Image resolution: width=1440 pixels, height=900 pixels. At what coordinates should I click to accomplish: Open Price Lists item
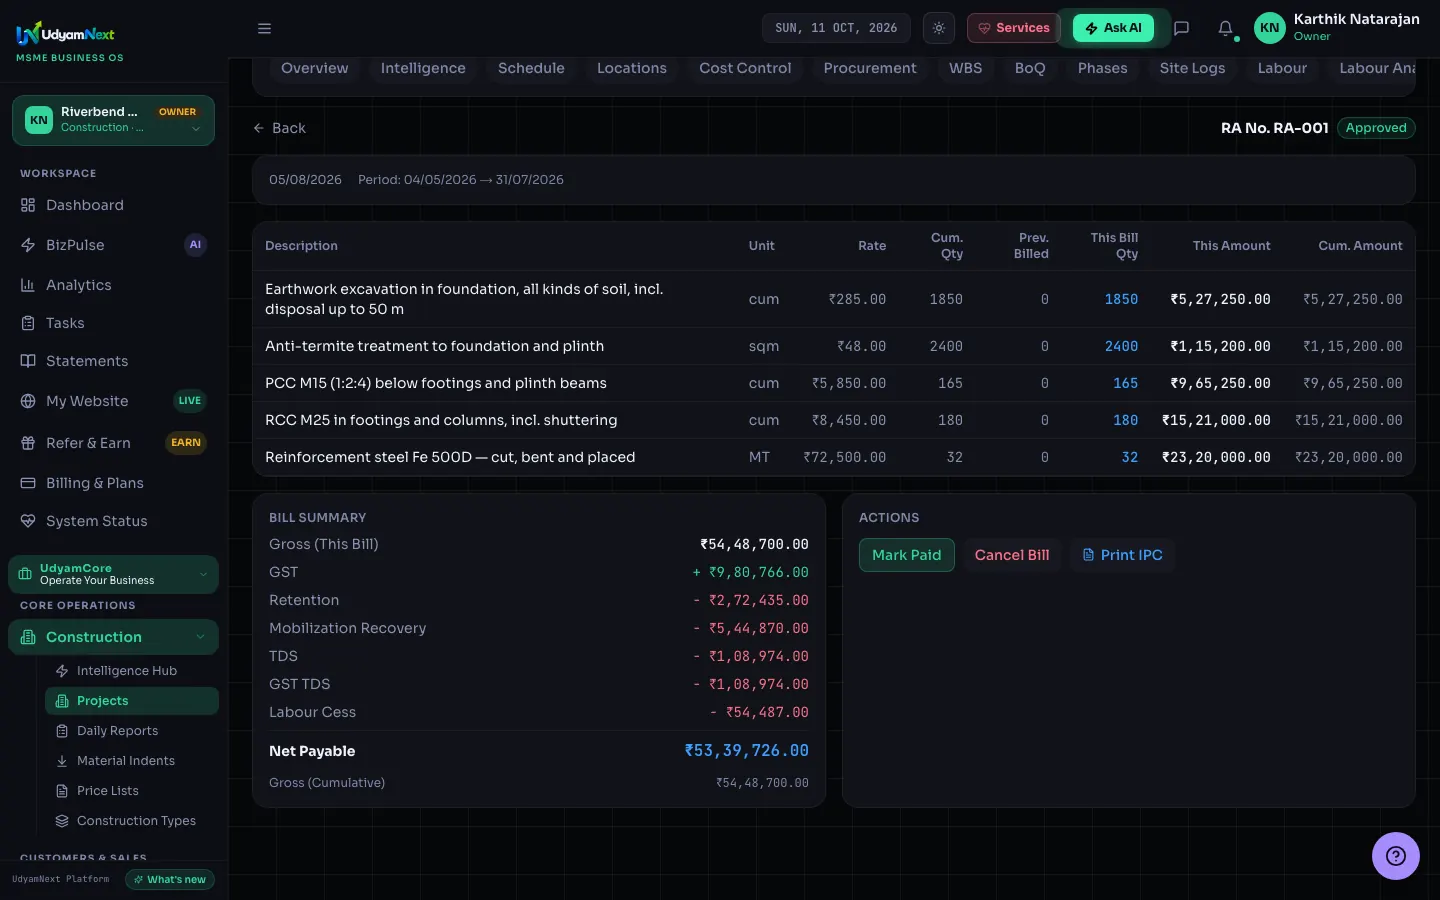pyautogui.click(x=131, y=791)
